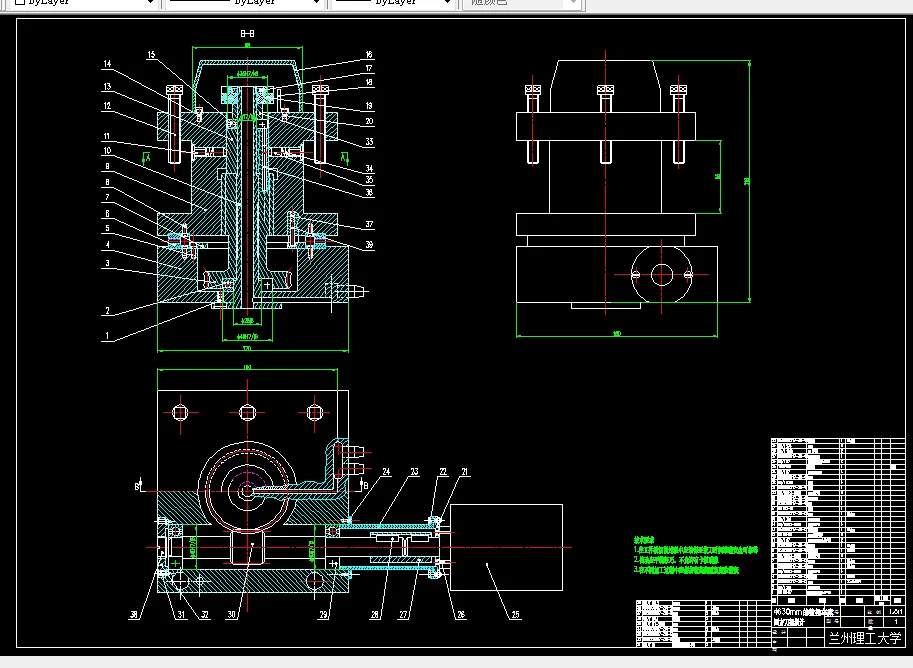Select part callout number 32
The image size is (913, 668).
coord(204,614)
